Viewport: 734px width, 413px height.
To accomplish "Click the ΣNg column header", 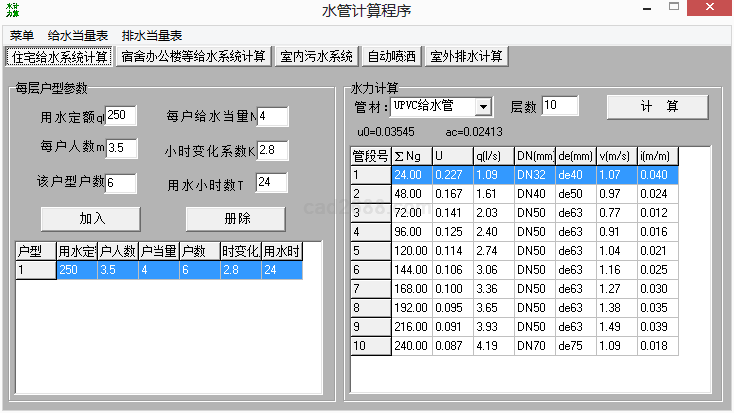I will pos(410,156).
